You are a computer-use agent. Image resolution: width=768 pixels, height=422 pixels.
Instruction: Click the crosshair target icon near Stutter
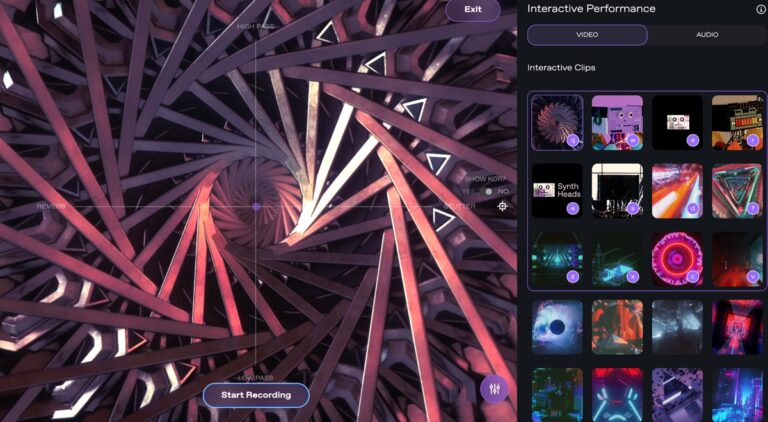[x=502, y=206]
